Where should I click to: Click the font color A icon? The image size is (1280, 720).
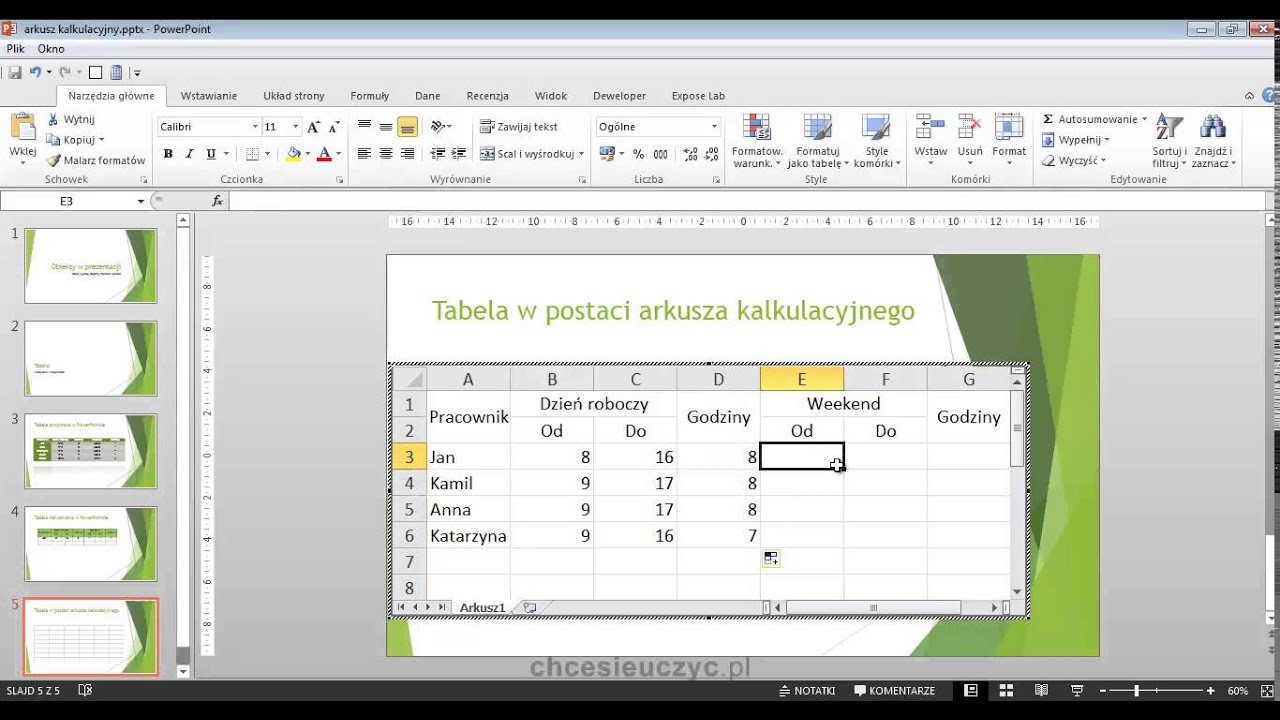pyautogui.click(x=325, y=154)
